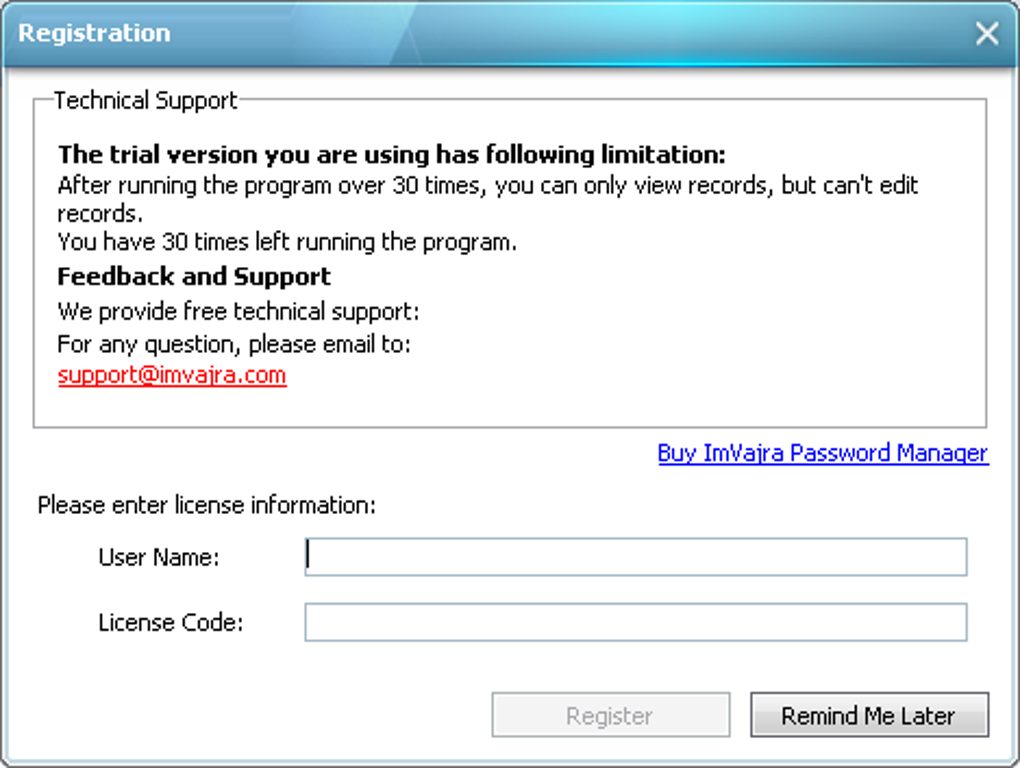Select the License Code input box
Screen dimensions: 1020x768
(636, 622)
